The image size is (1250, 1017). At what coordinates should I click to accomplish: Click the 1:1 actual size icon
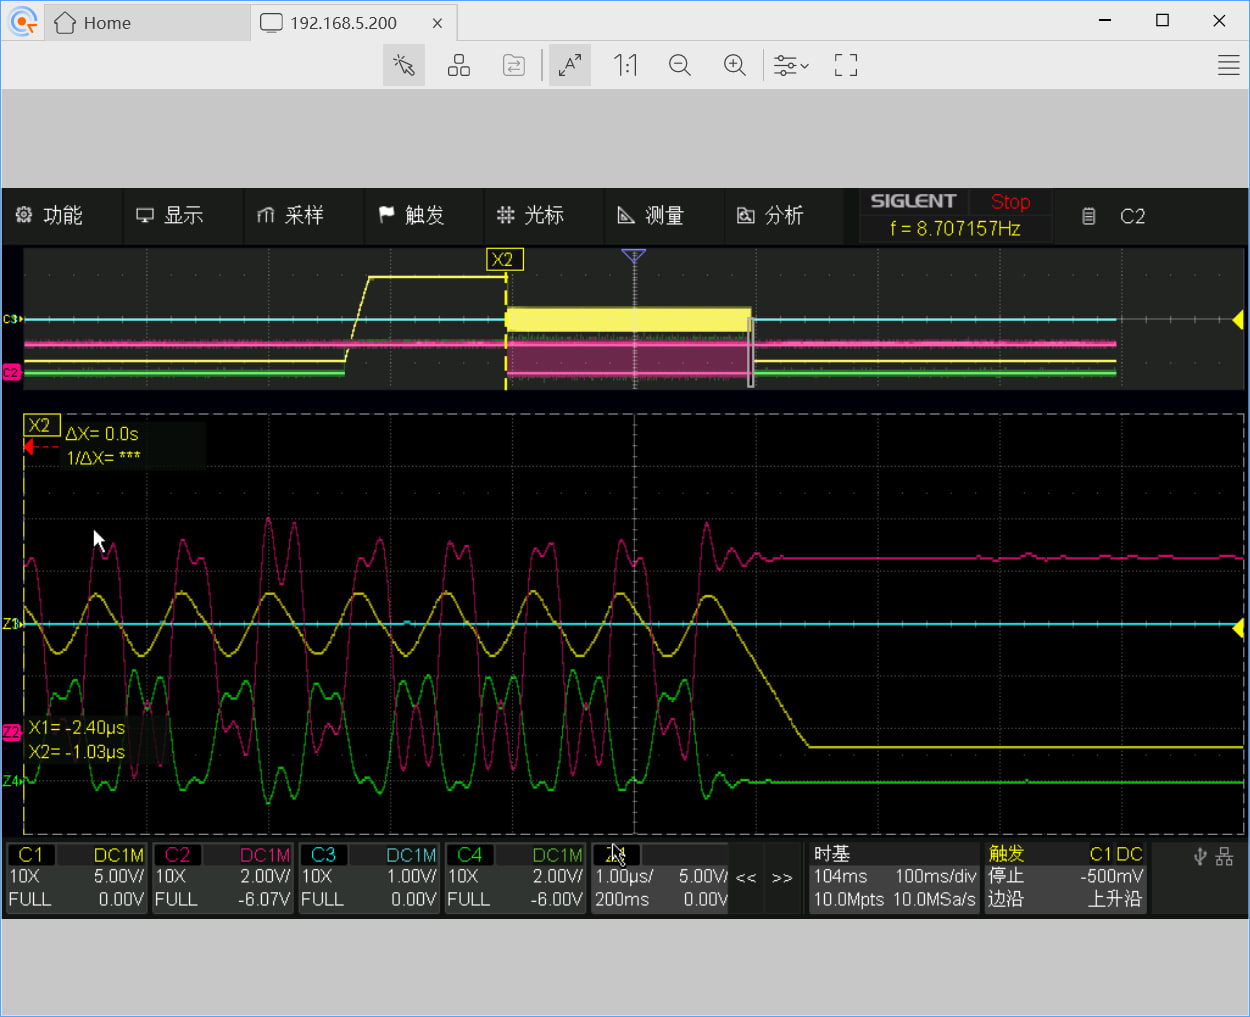625,66
